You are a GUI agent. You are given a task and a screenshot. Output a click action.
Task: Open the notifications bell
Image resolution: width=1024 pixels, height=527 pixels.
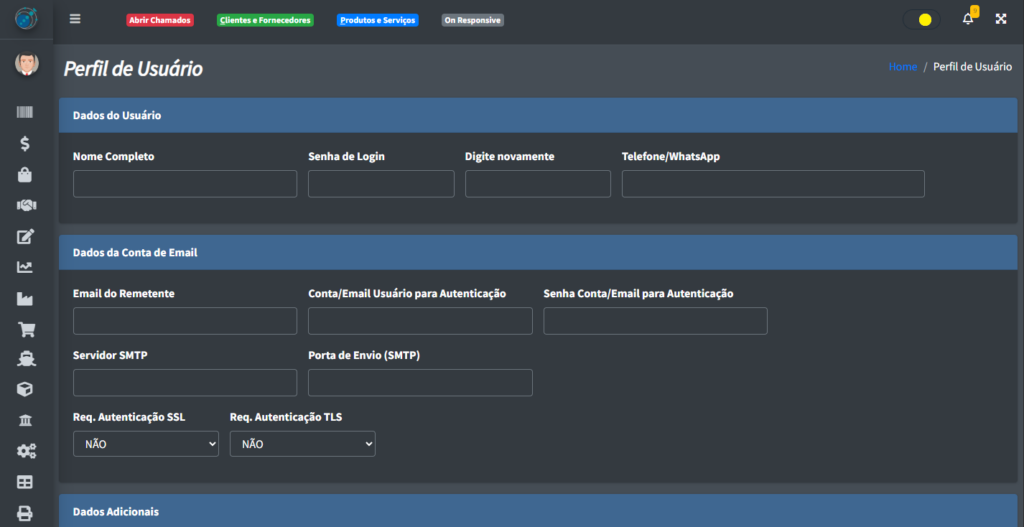pyautogui.click(x=967, y=19)
